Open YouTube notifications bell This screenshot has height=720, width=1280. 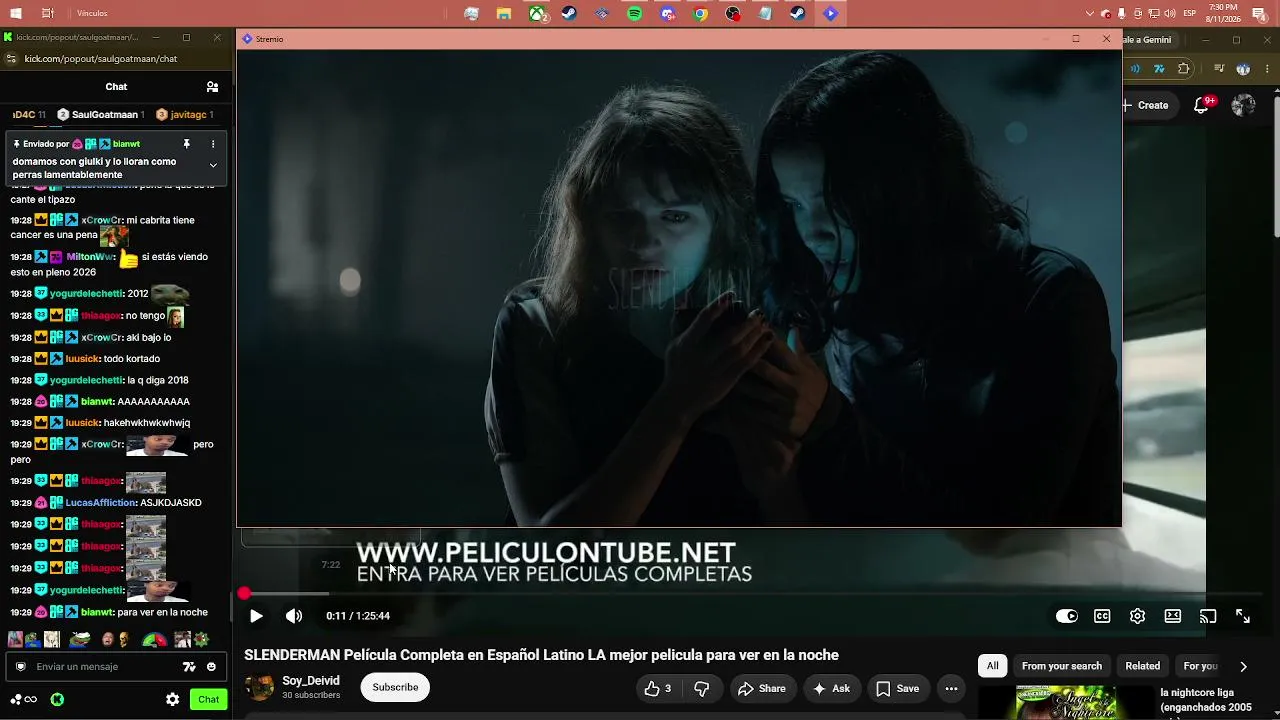pyautogui.click(x=1203, y=105)
